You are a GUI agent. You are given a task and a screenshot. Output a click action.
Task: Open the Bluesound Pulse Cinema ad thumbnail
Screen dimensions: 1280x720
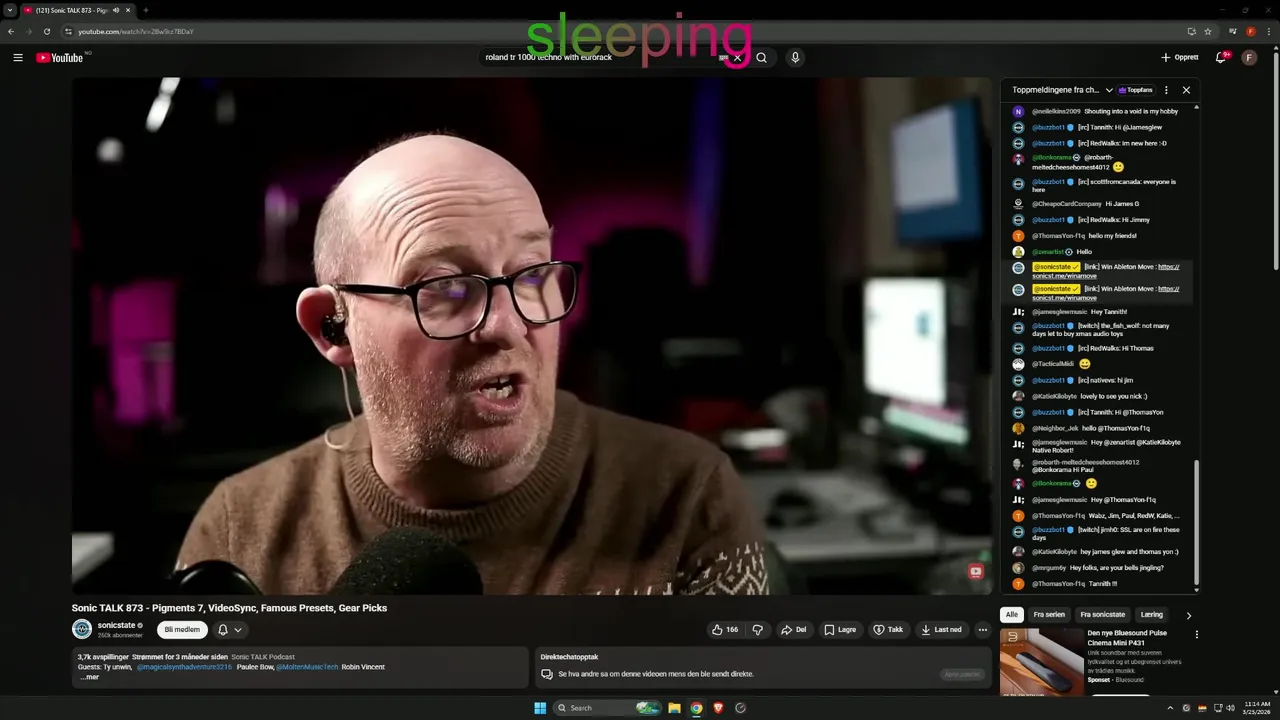tap(1042, 662)
